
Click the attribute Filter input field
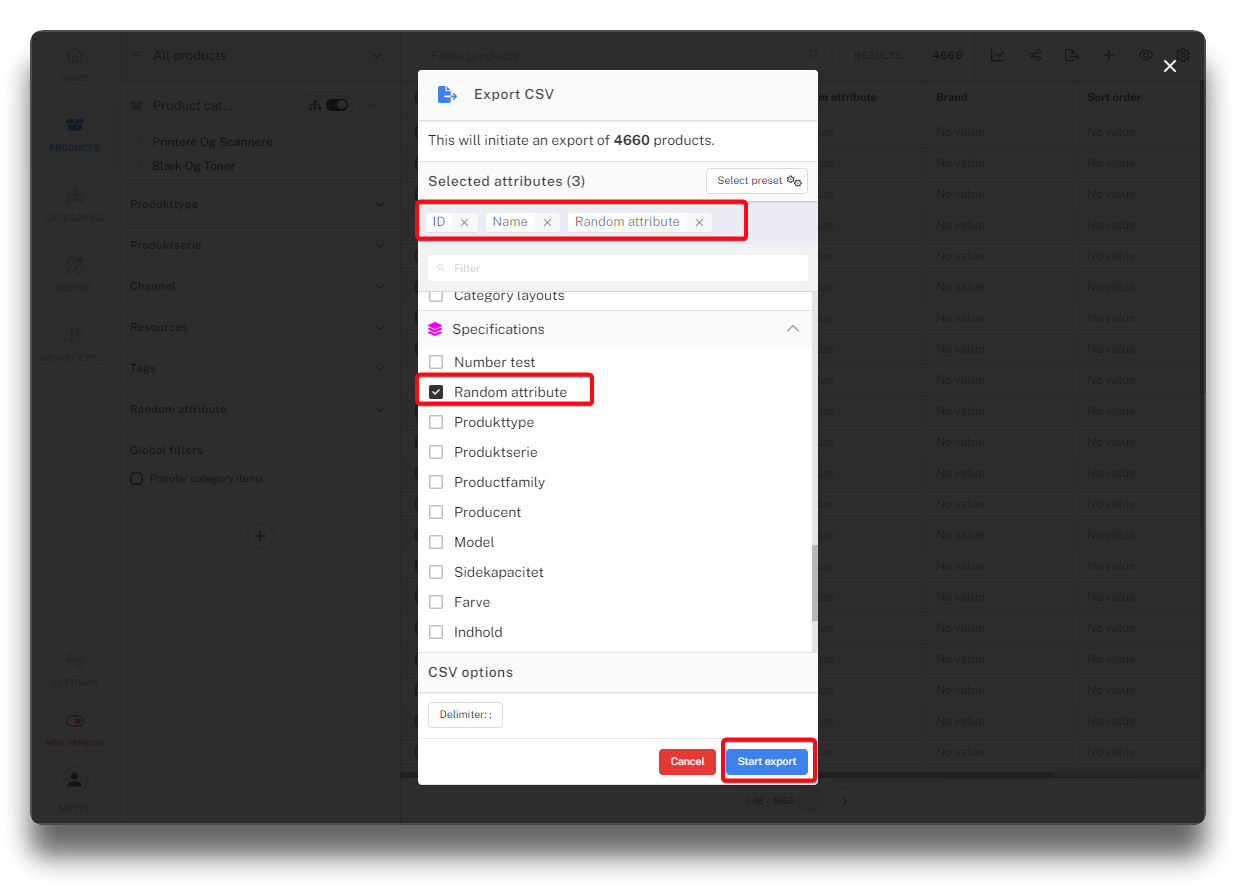(x=617, y=268)
